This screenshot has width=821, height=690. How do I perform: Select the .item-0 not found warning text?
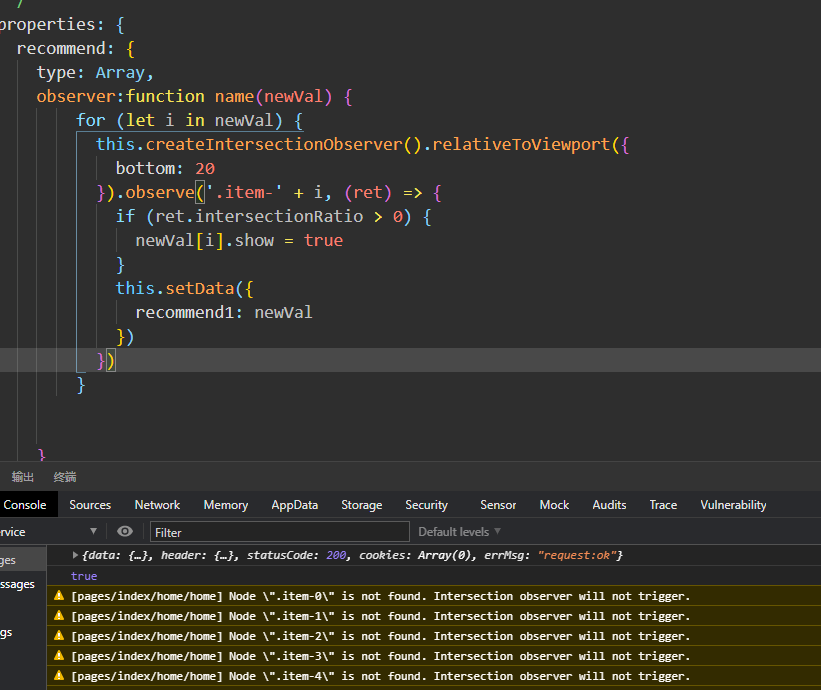[x=380, y=596]
